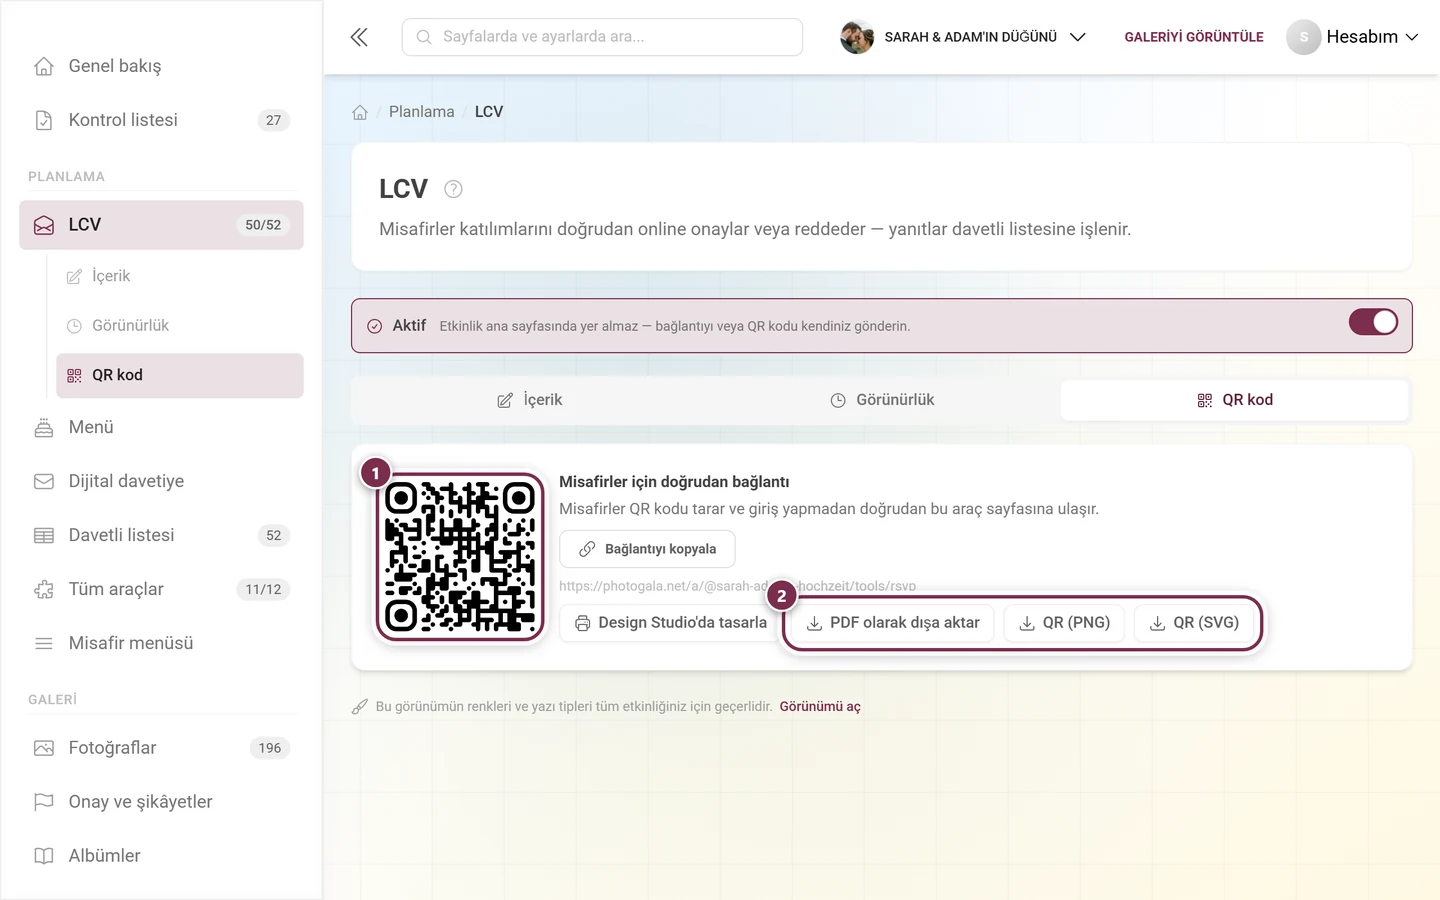Click the Dijital davetiye envelope icon

(x=44, y=481)
